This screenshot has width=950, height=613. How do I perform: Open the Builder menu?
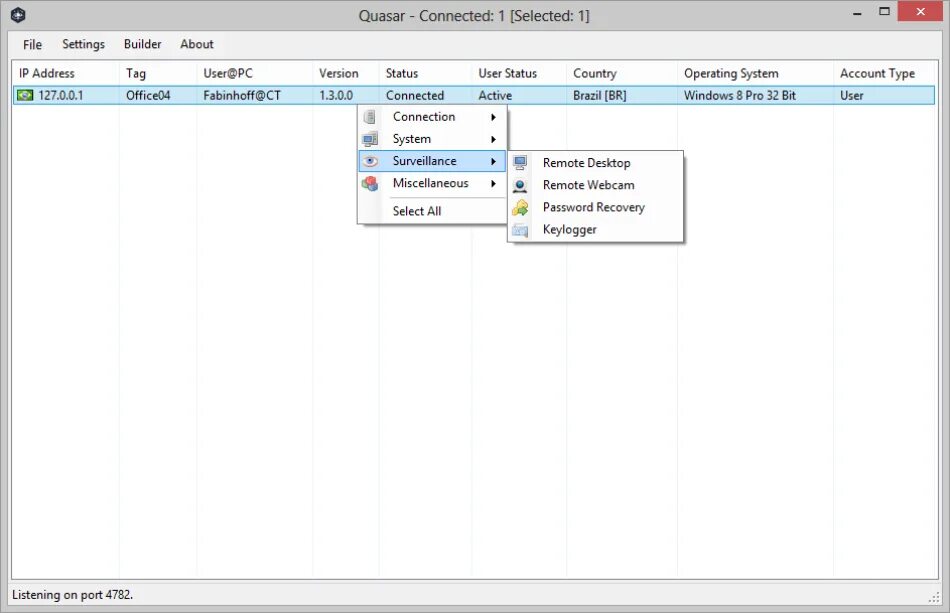[142, 44]
